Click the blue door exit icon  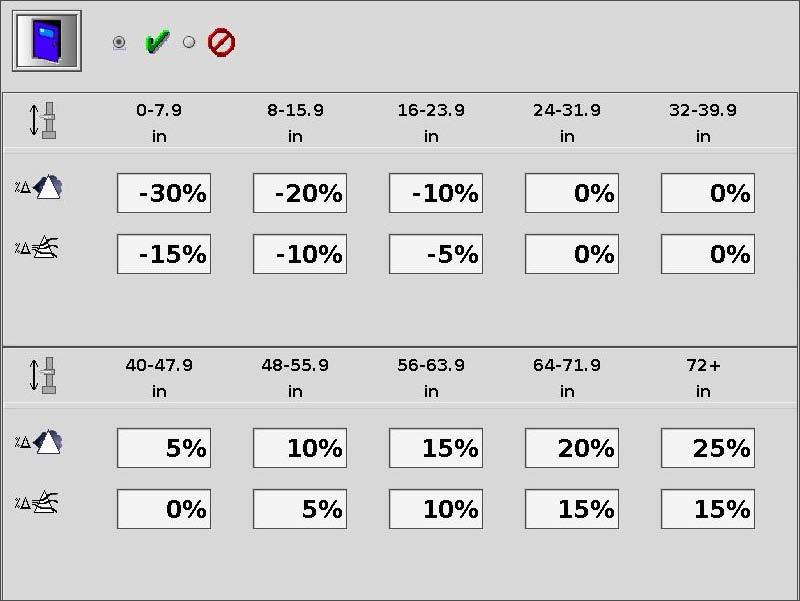pos(46,41)
